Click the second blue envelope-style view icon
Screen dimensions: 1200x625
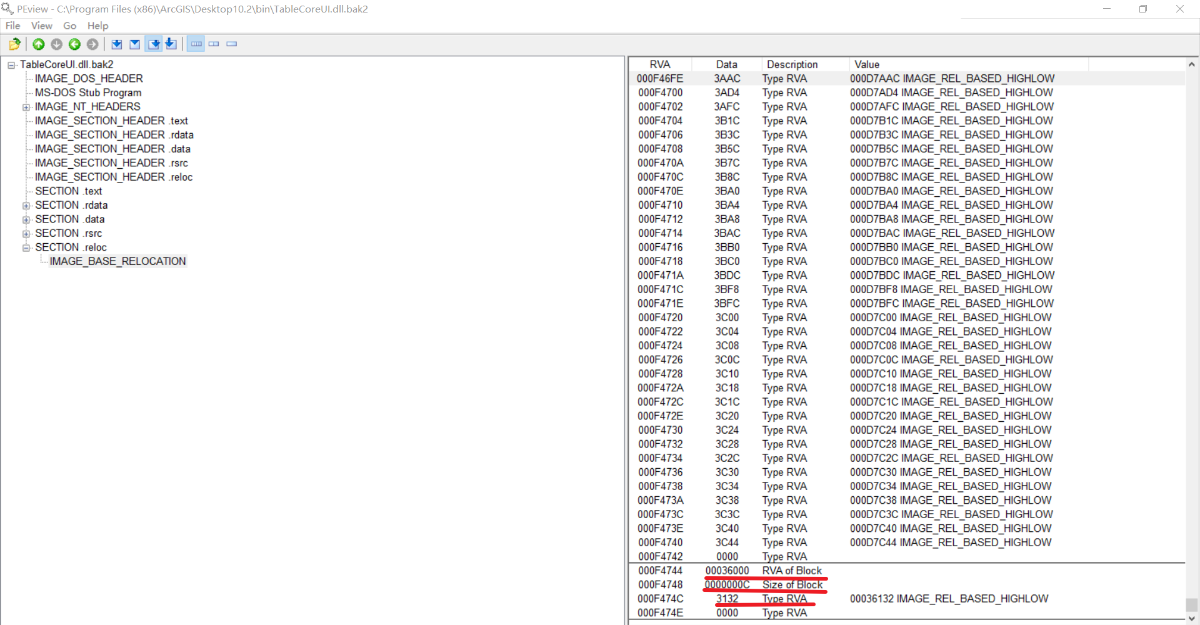[x=134, y=44]
